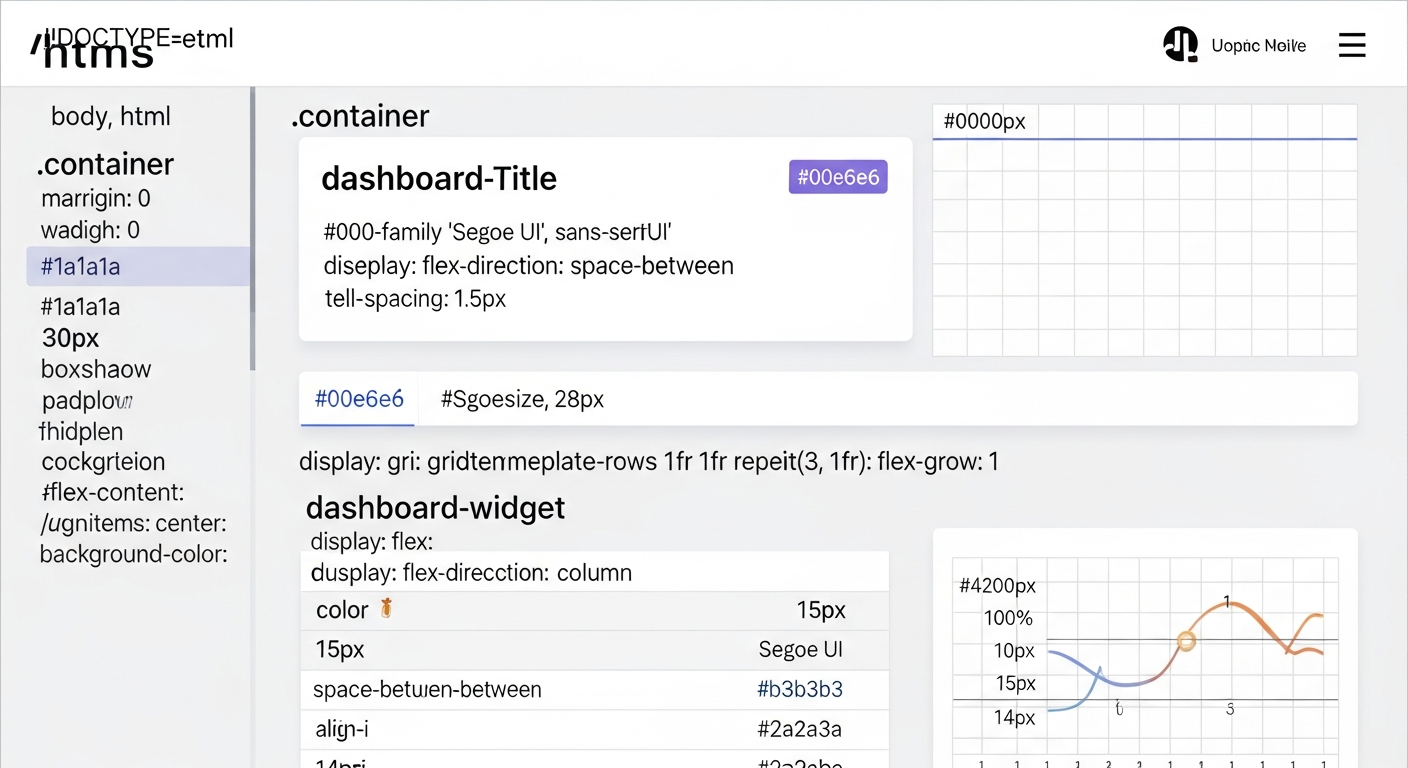The image size is (1408, 768).
Task: Click the bug icon beside color
Action: point(386,609)
